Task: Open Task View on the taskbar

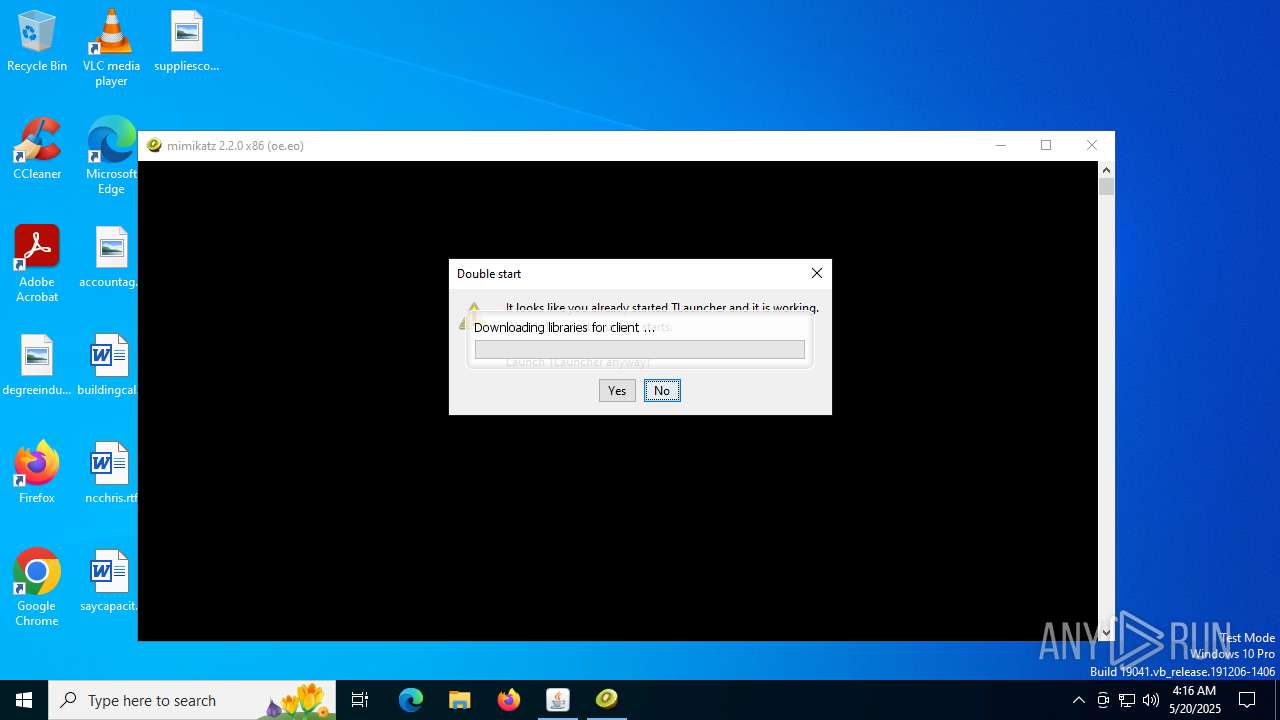Action: 360,700
